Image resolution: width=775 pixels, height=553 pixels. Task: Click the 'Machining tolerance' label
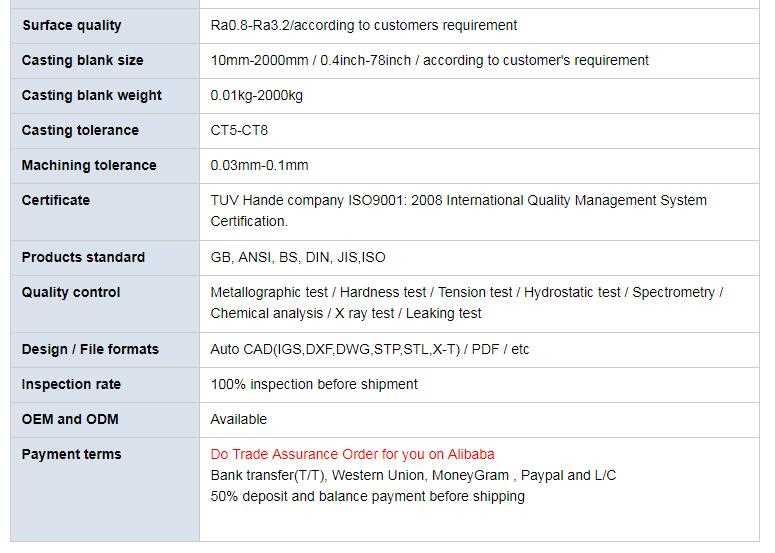(x=89, y=165)
